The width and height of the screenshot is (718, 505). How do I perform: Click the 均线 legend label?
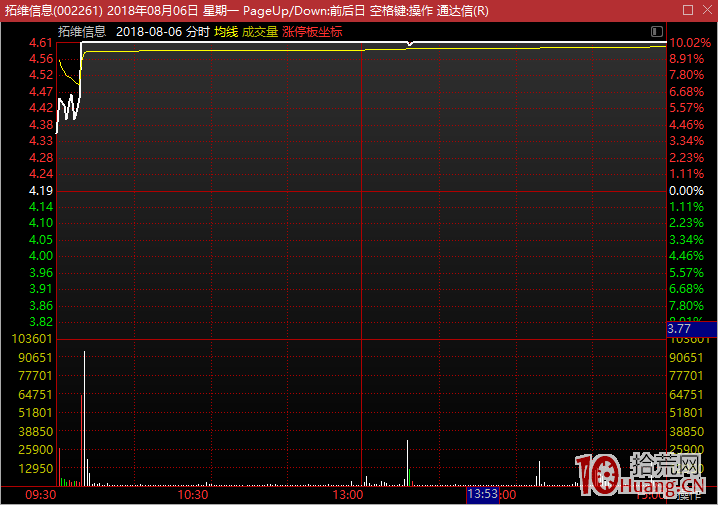point(227,31)
